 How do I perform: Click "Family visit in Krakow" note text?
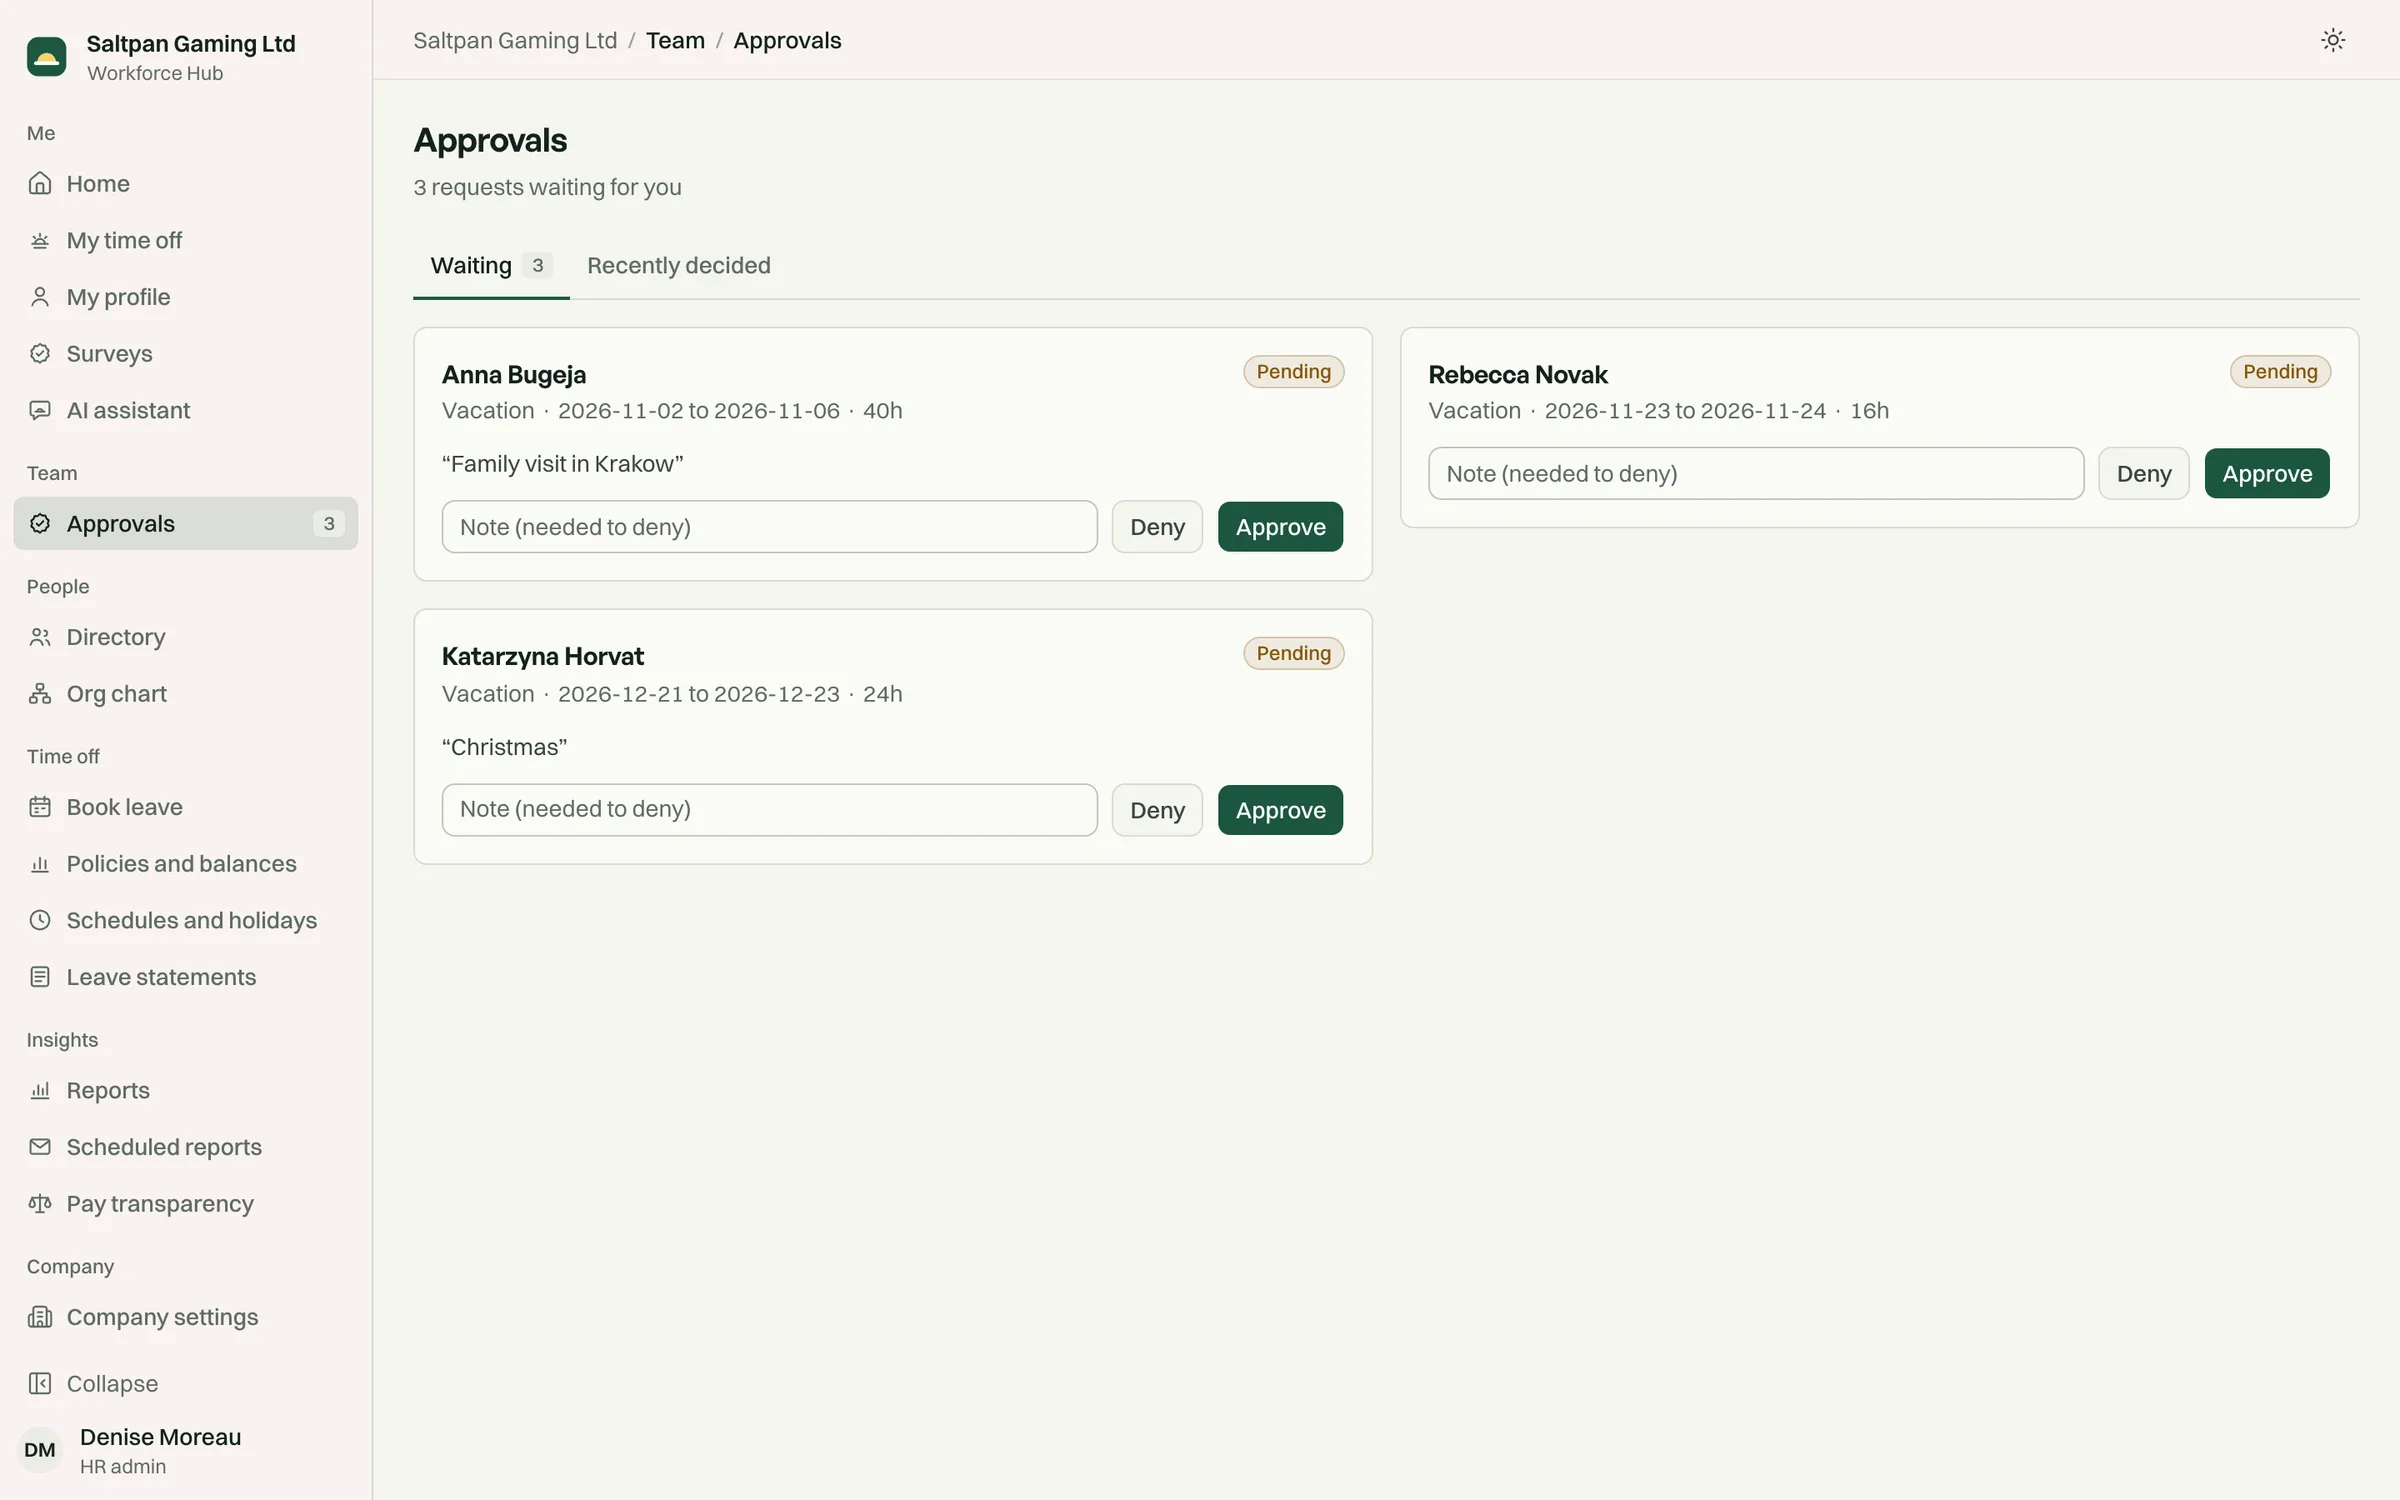pos(563,464)
